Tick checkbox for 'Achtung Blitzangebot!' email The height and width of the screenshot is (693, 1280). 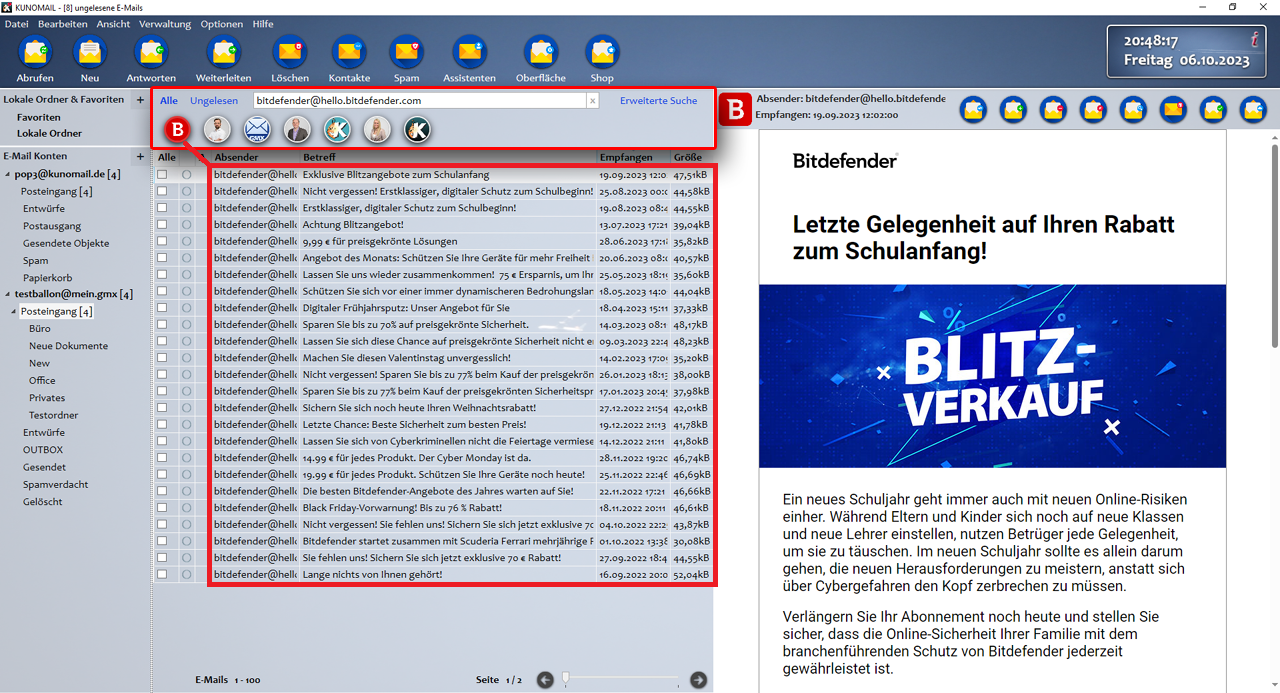[162, 224]
